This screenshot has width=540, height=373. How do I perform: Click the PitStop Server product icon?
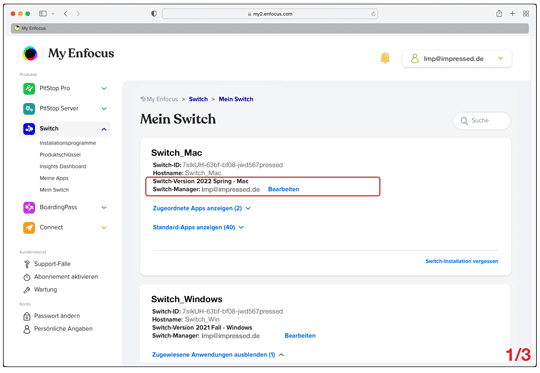pyautogui.click(x=29, y=109)
